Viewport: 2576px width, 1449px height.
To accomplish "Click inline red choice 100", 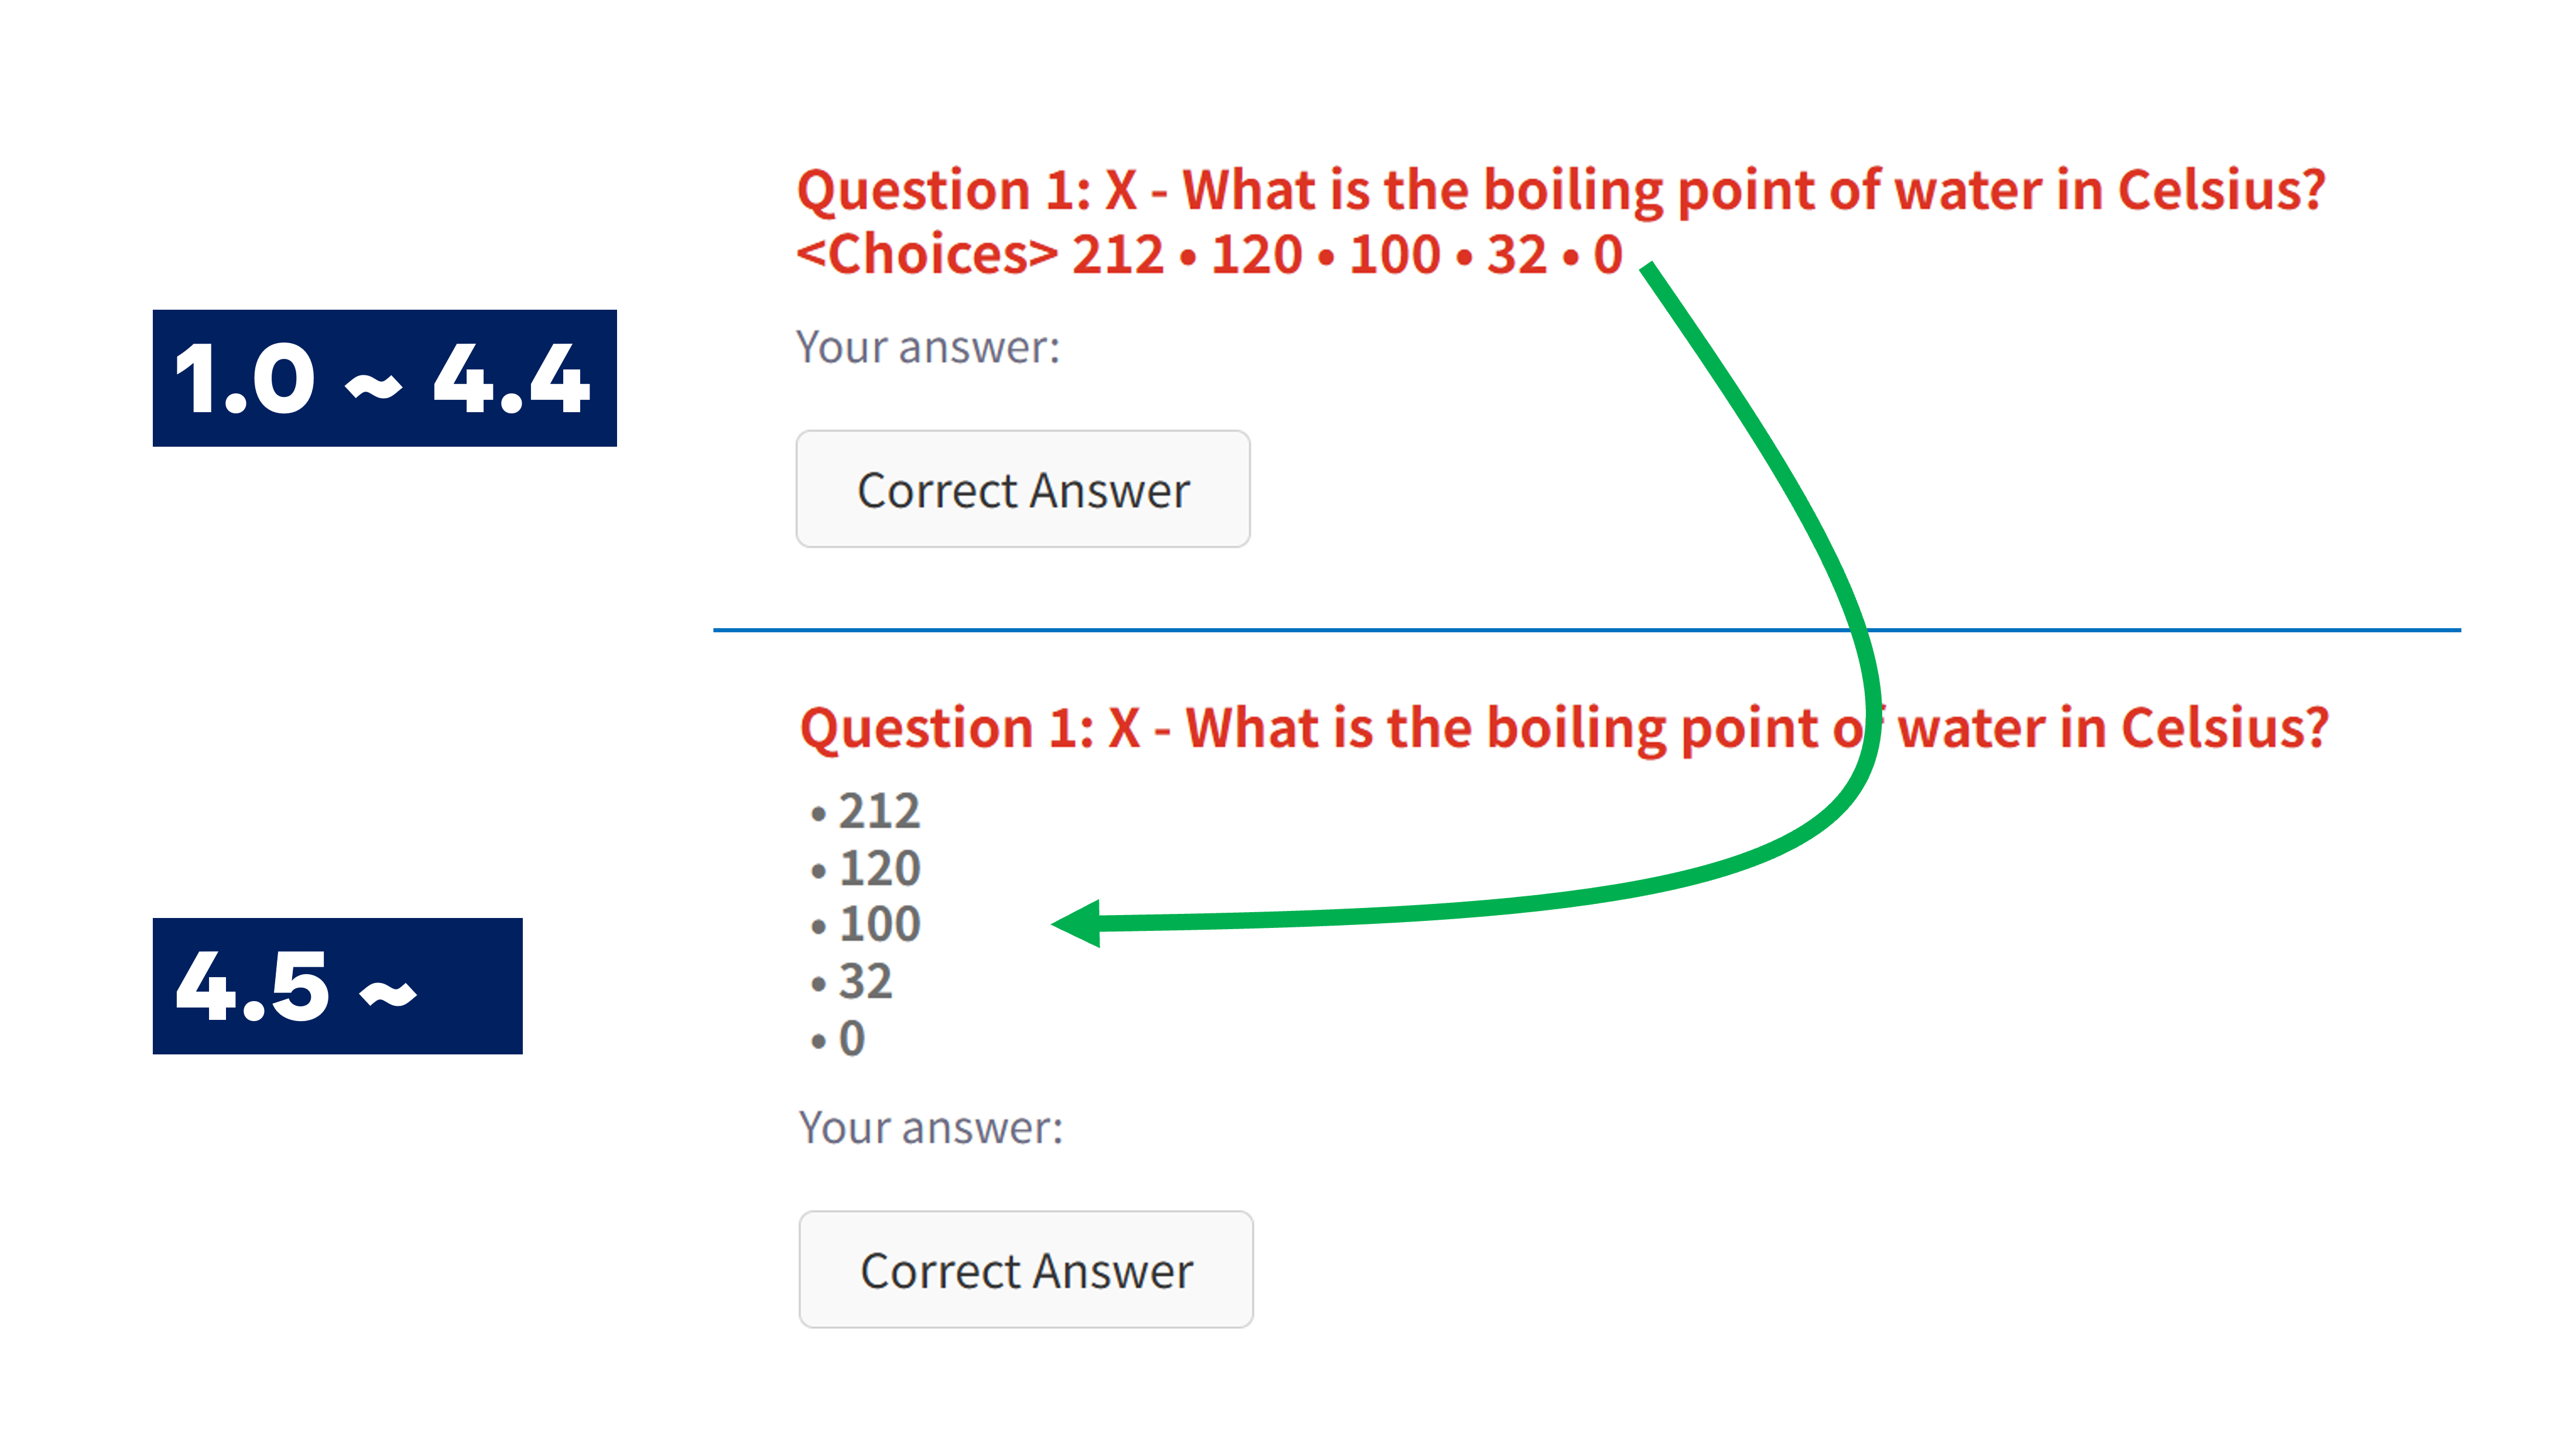I will 1395,255.
